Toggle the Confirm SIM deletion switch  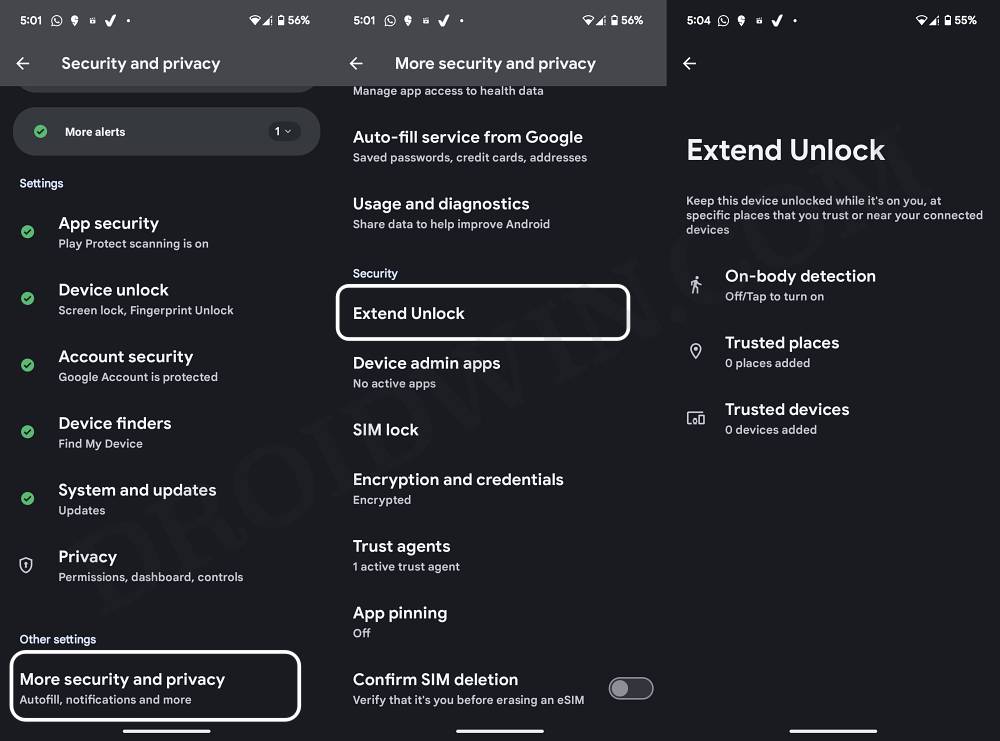[x=630, y=688]
